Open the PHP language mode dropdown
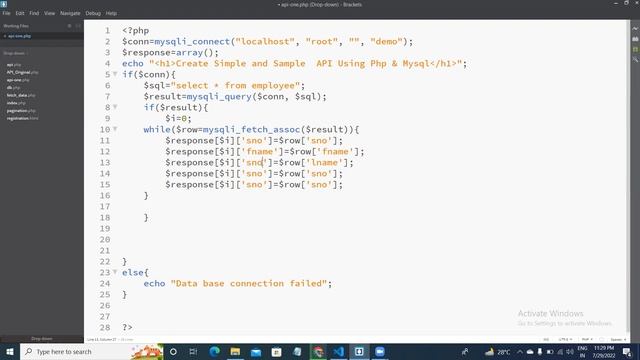The width and height of the screenshot is (640, 360). (587, 340)
